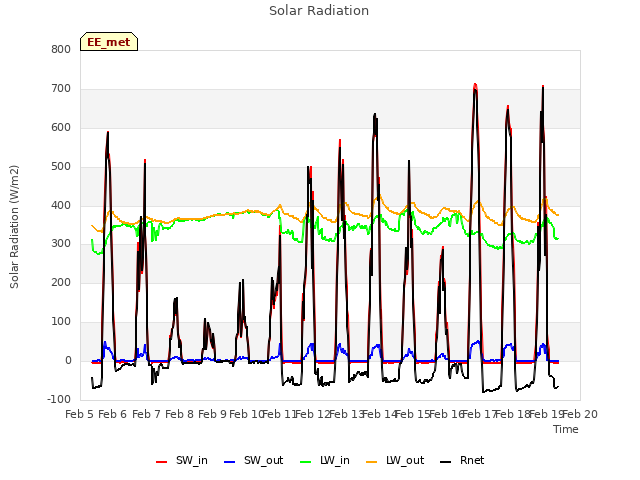Viewport: 640px width, 480px height.
Task: Click the 800 y-axis tick label
Action: tap(61, 50)
